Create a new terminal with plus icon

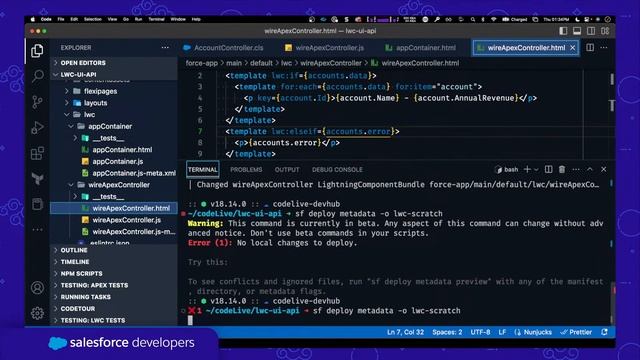(527, 169)
